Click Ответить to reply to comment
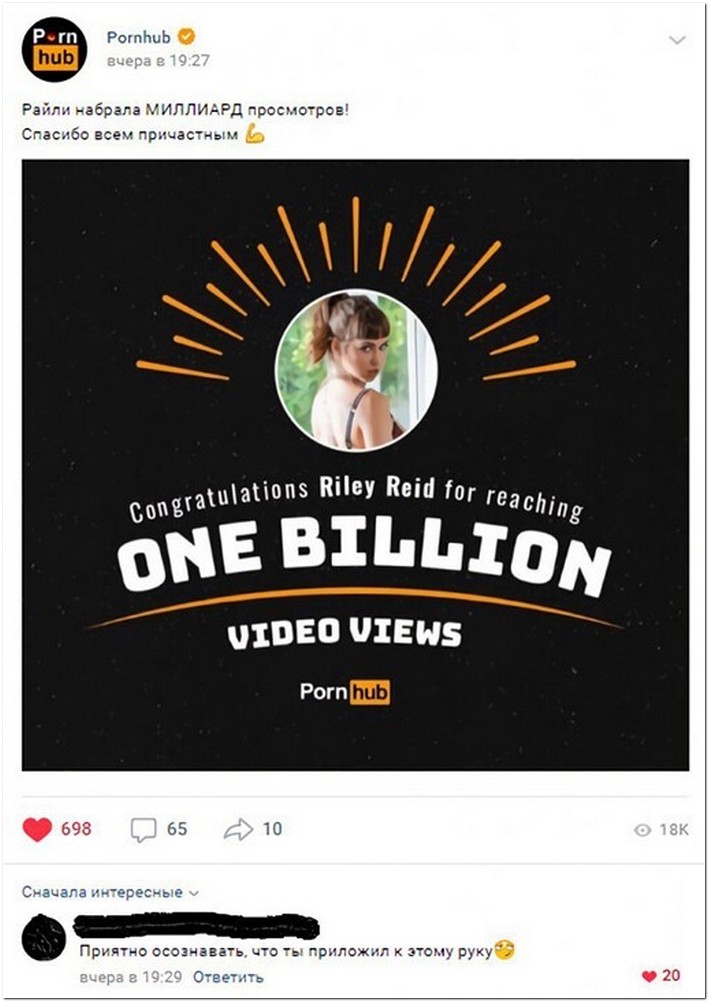This screenshot has width=709, height=1002. point(228,977)
